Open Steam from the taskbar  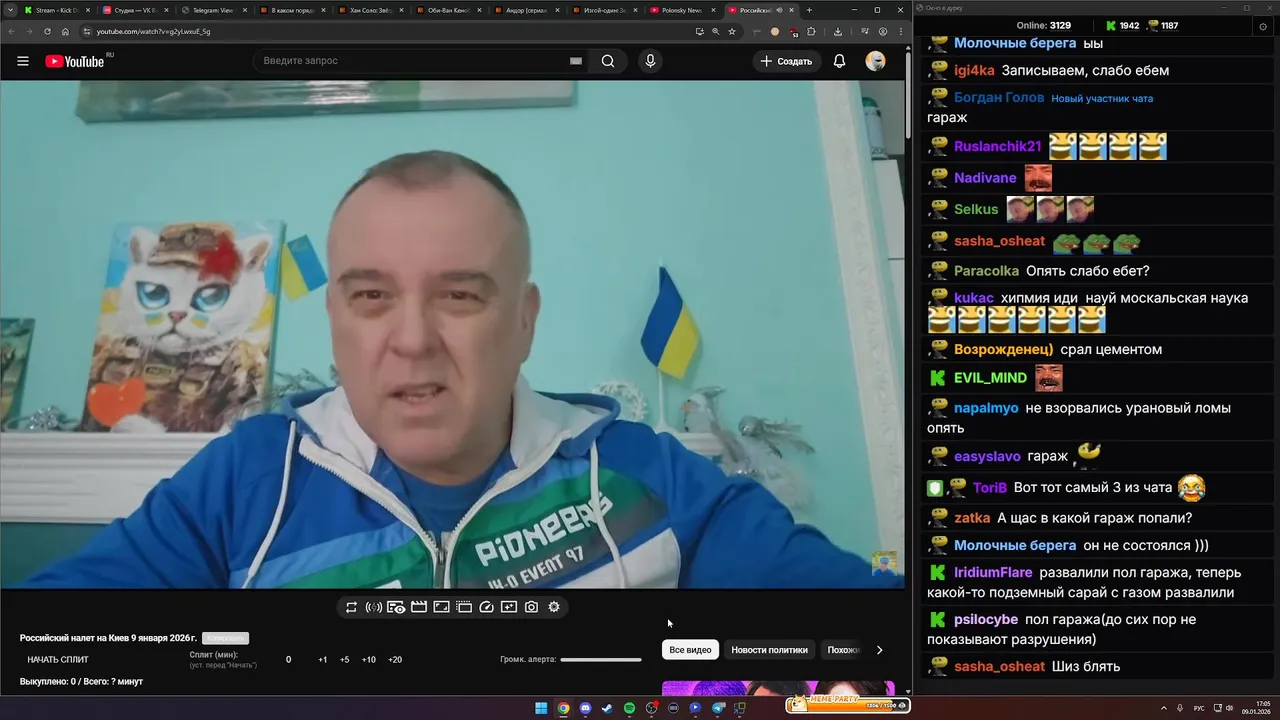pos(607,708)
